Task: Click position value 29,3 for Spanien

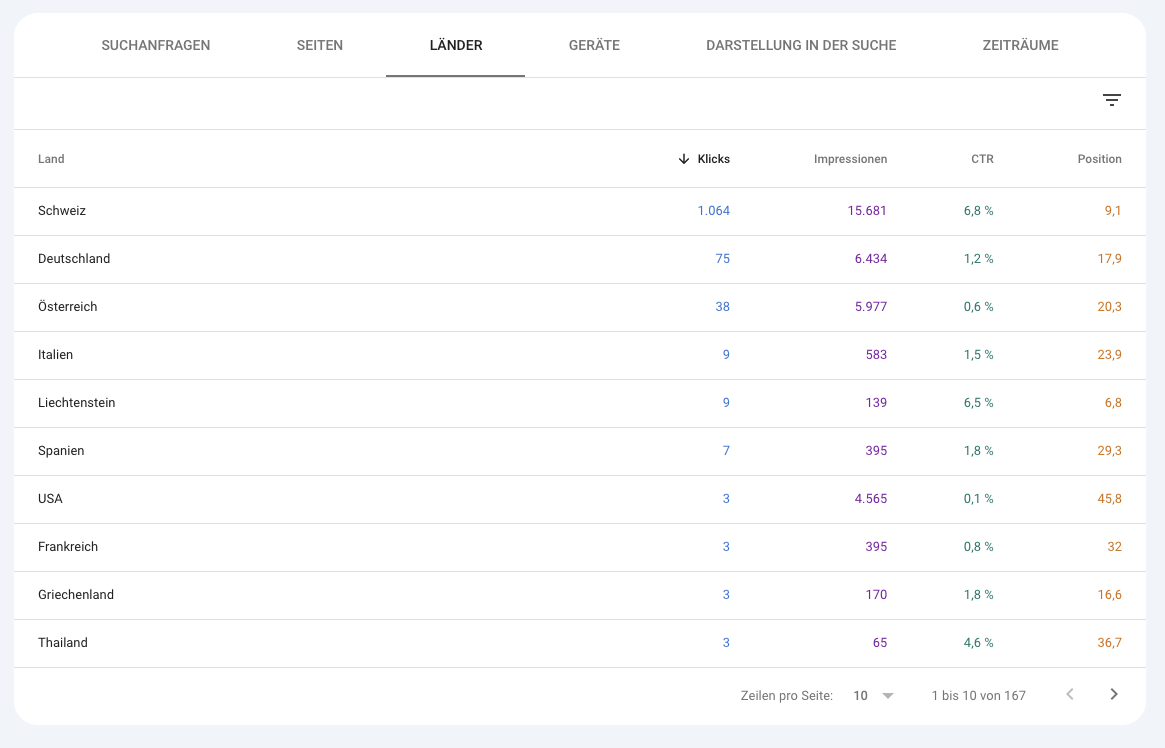Action: click(x=1109, y=451)
